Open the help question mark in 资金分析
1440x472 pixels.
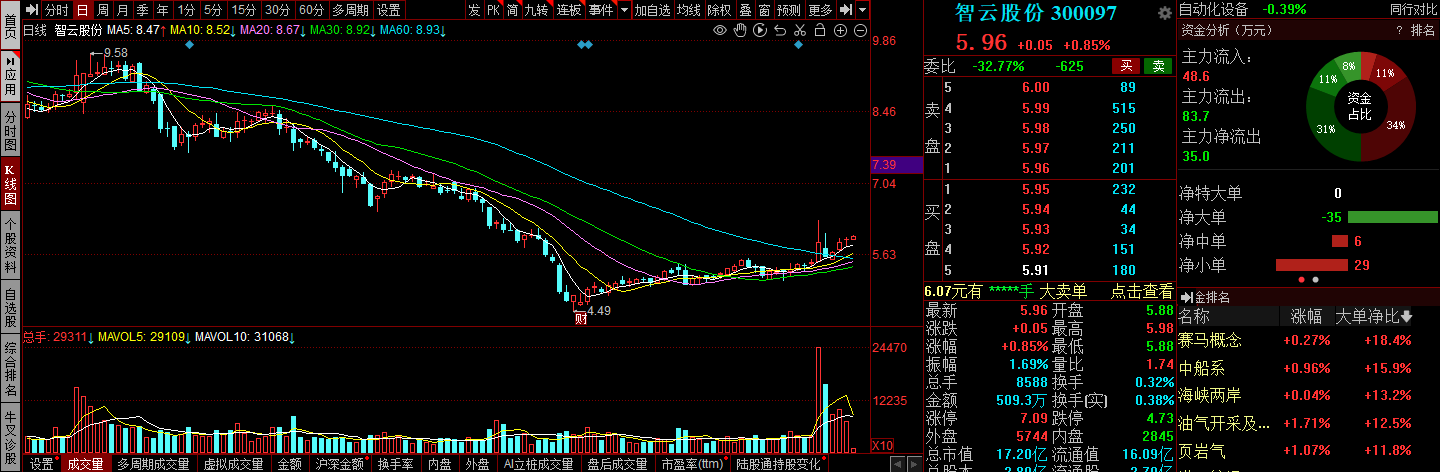(x=1399, y=31)
